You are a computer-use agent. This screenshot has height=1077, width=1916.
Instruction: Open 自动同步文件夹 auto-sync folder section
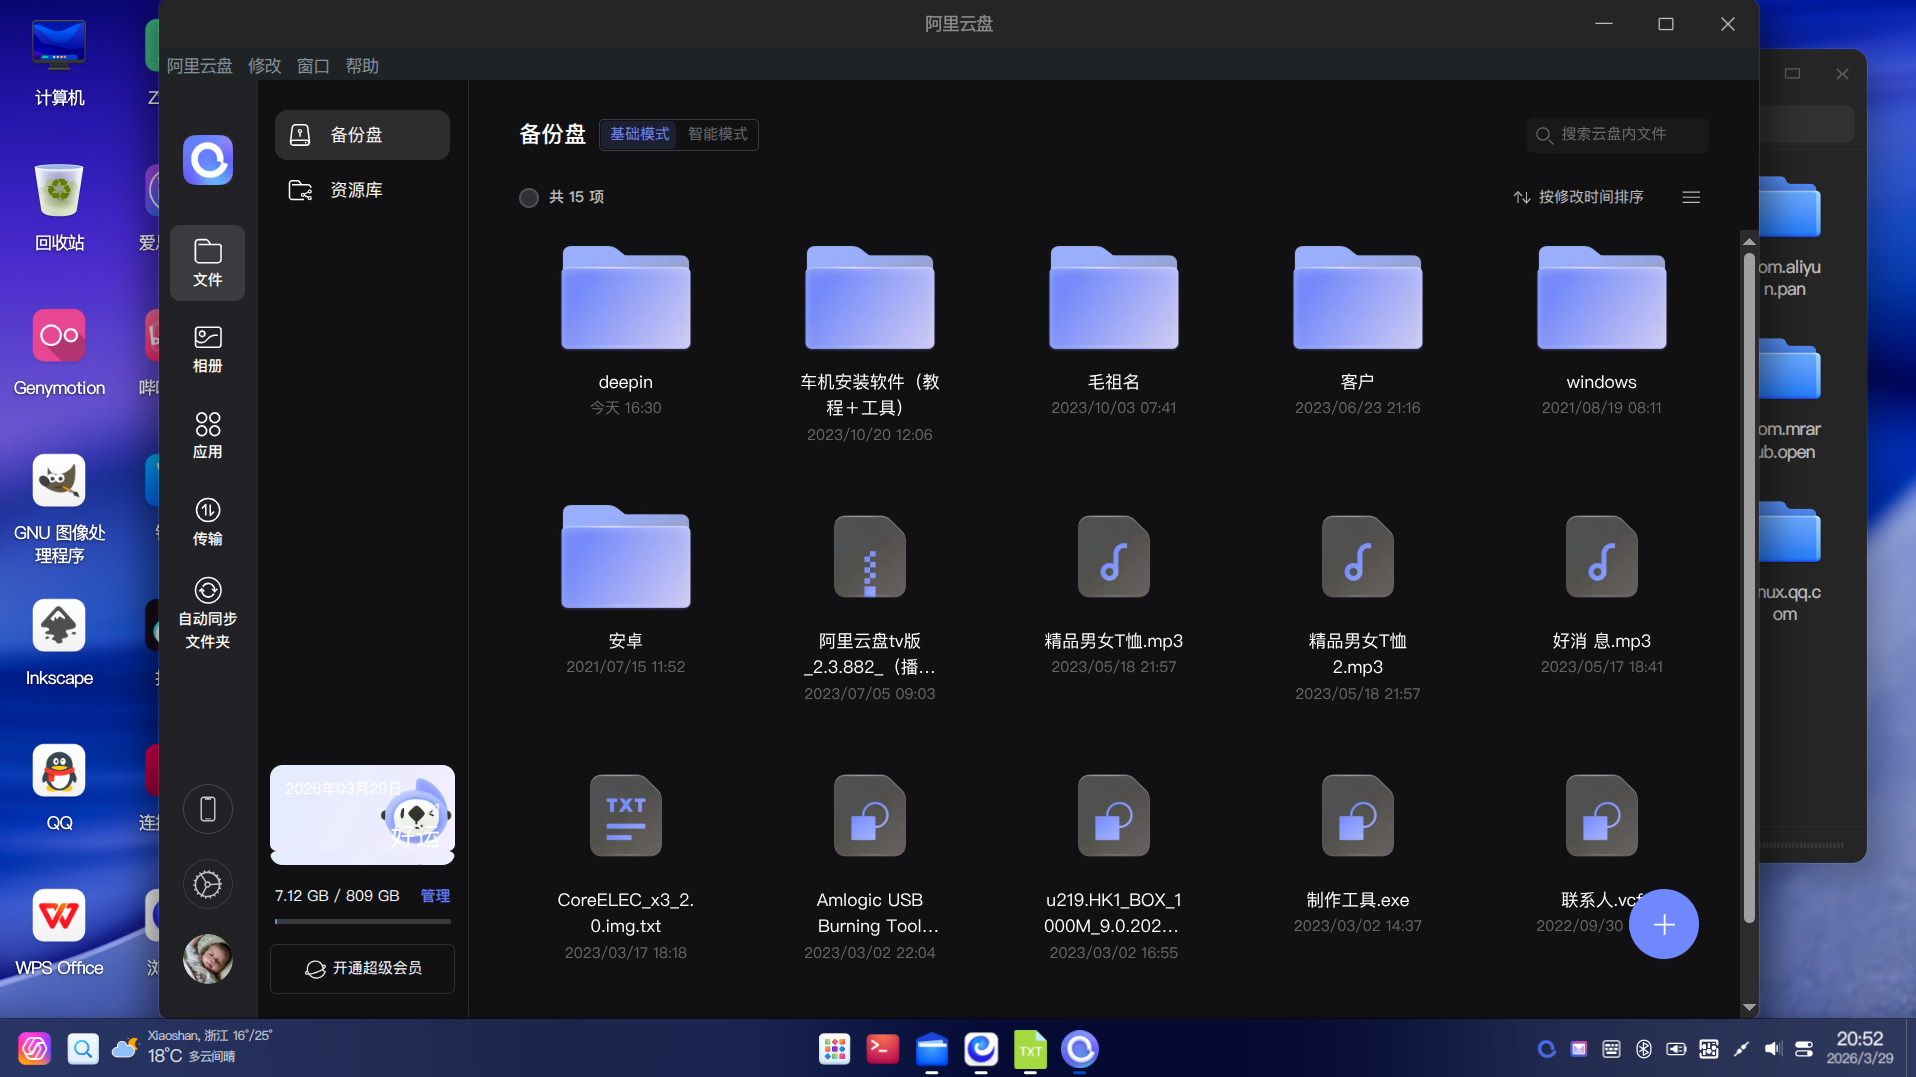(207, 613)
